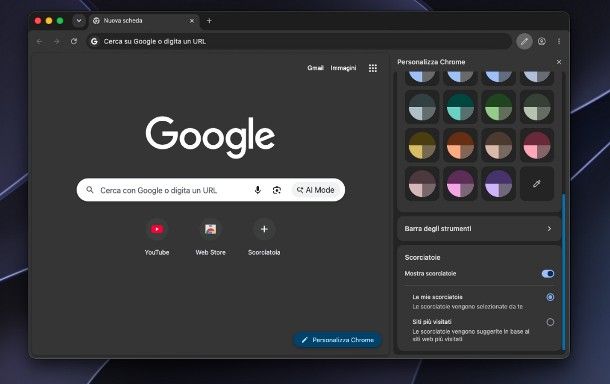Select the brown beige color swatch
Image resolution: width=610 pixels, height=384 pixels.
click(x=498, y=145)
